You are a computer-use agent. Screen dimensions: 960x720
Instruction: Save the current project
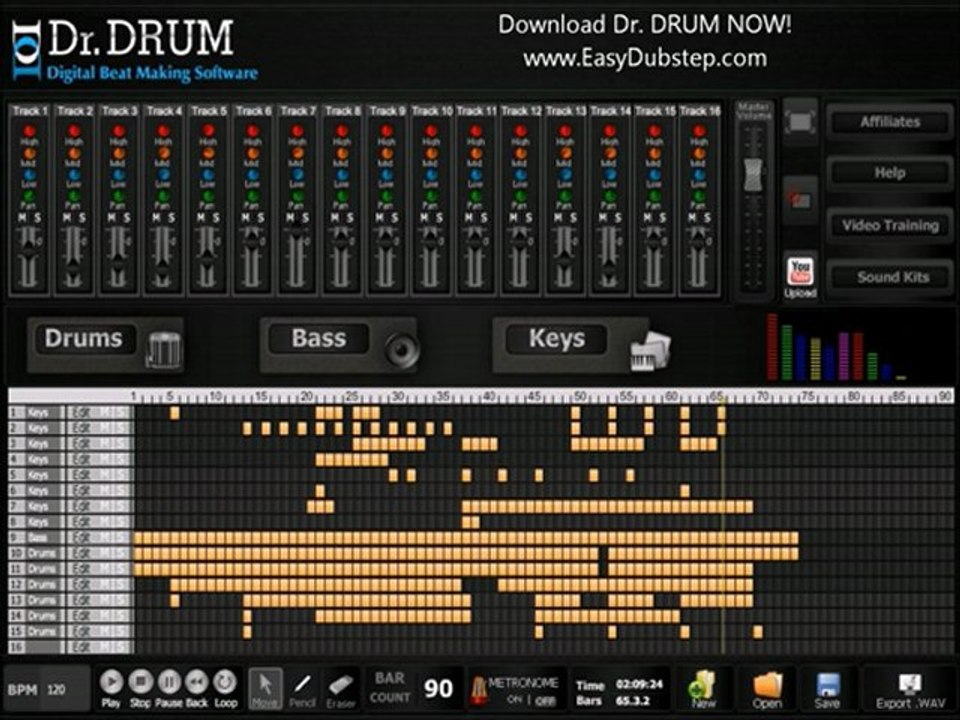[827, 689]
